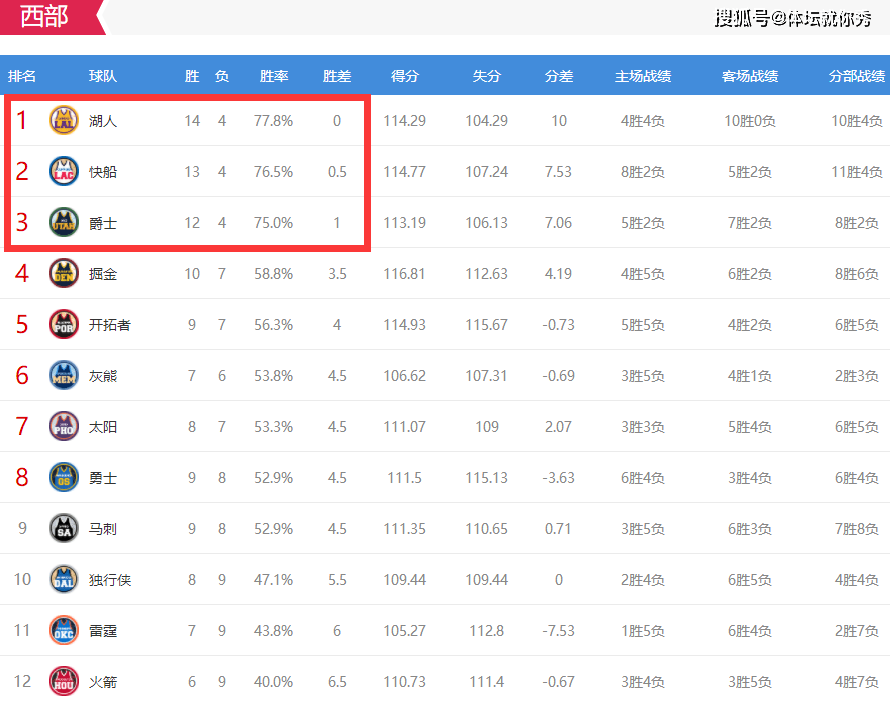Click the 分部战绩 column header
This screenshot has width=890, height=703.
click(857, 76)
